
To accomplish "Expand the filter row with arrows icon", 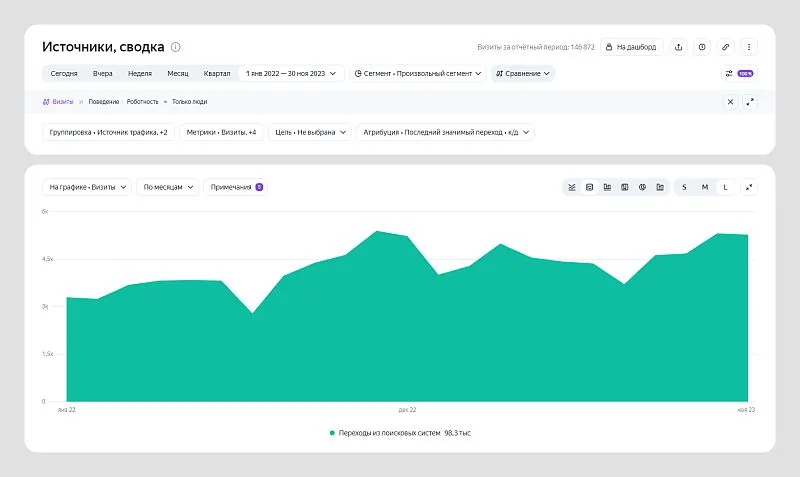I will coord(750,102).
